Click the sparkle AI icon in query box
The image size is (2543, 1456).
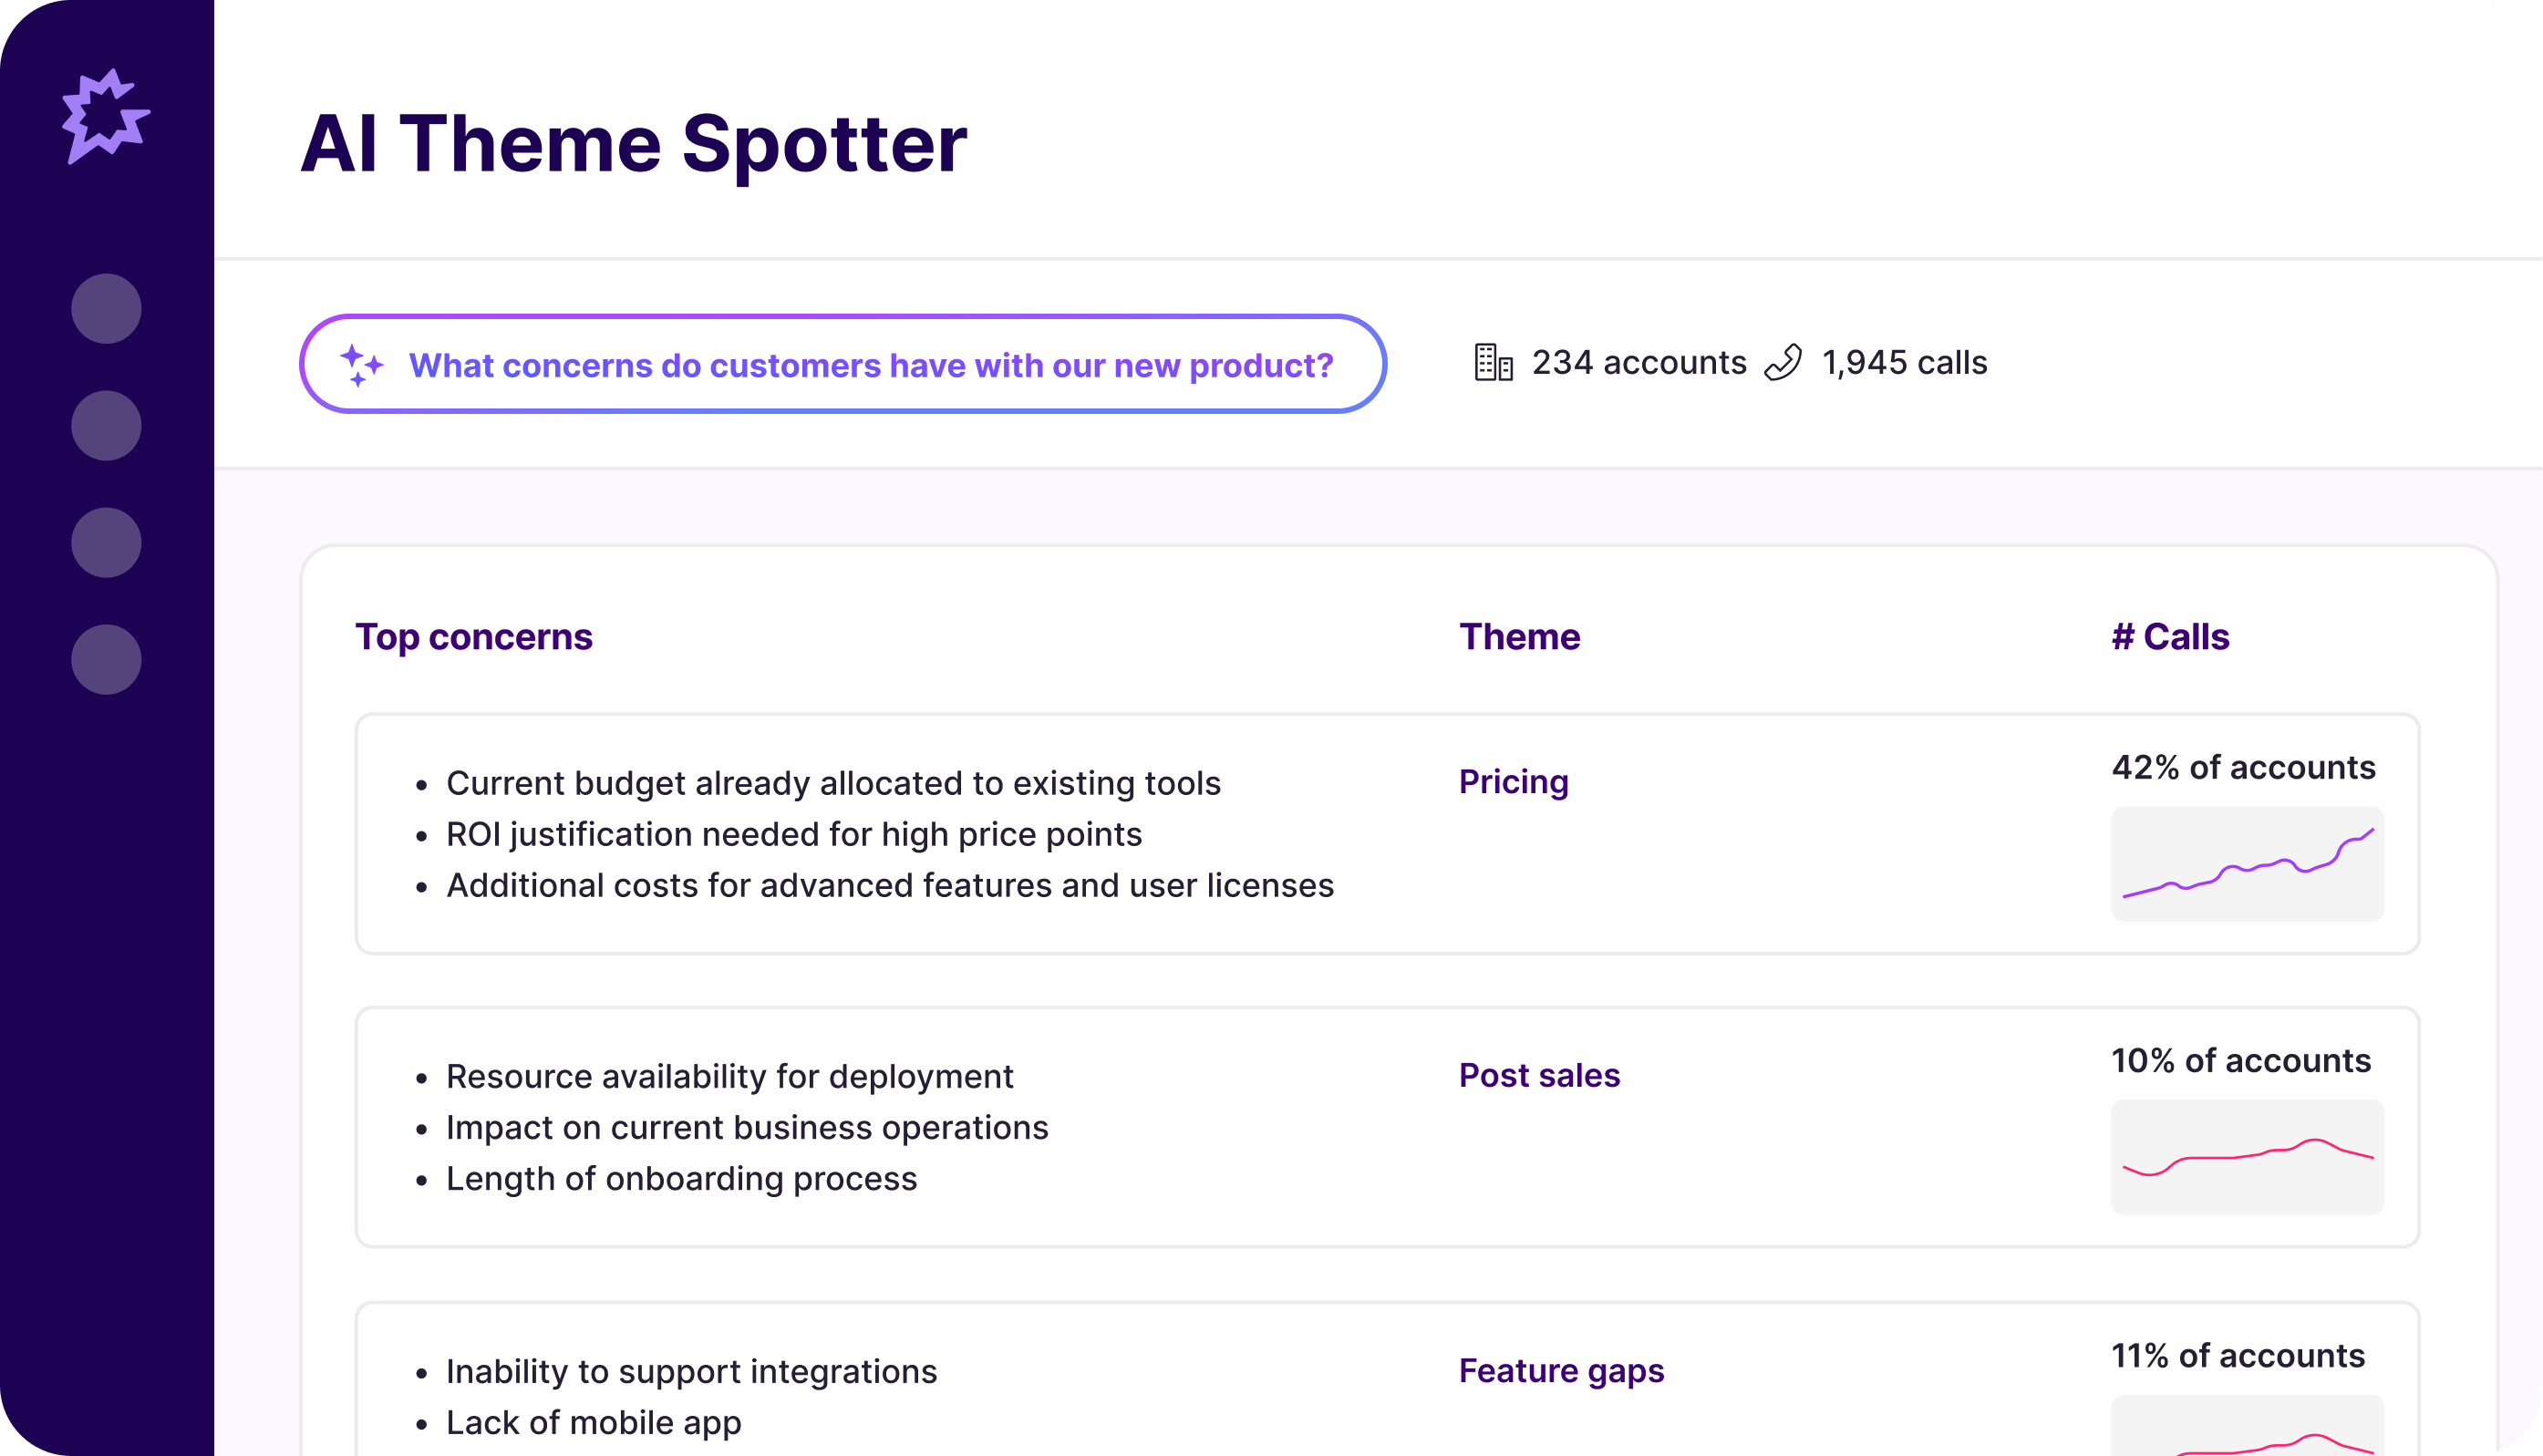click(x=361, y=365)
